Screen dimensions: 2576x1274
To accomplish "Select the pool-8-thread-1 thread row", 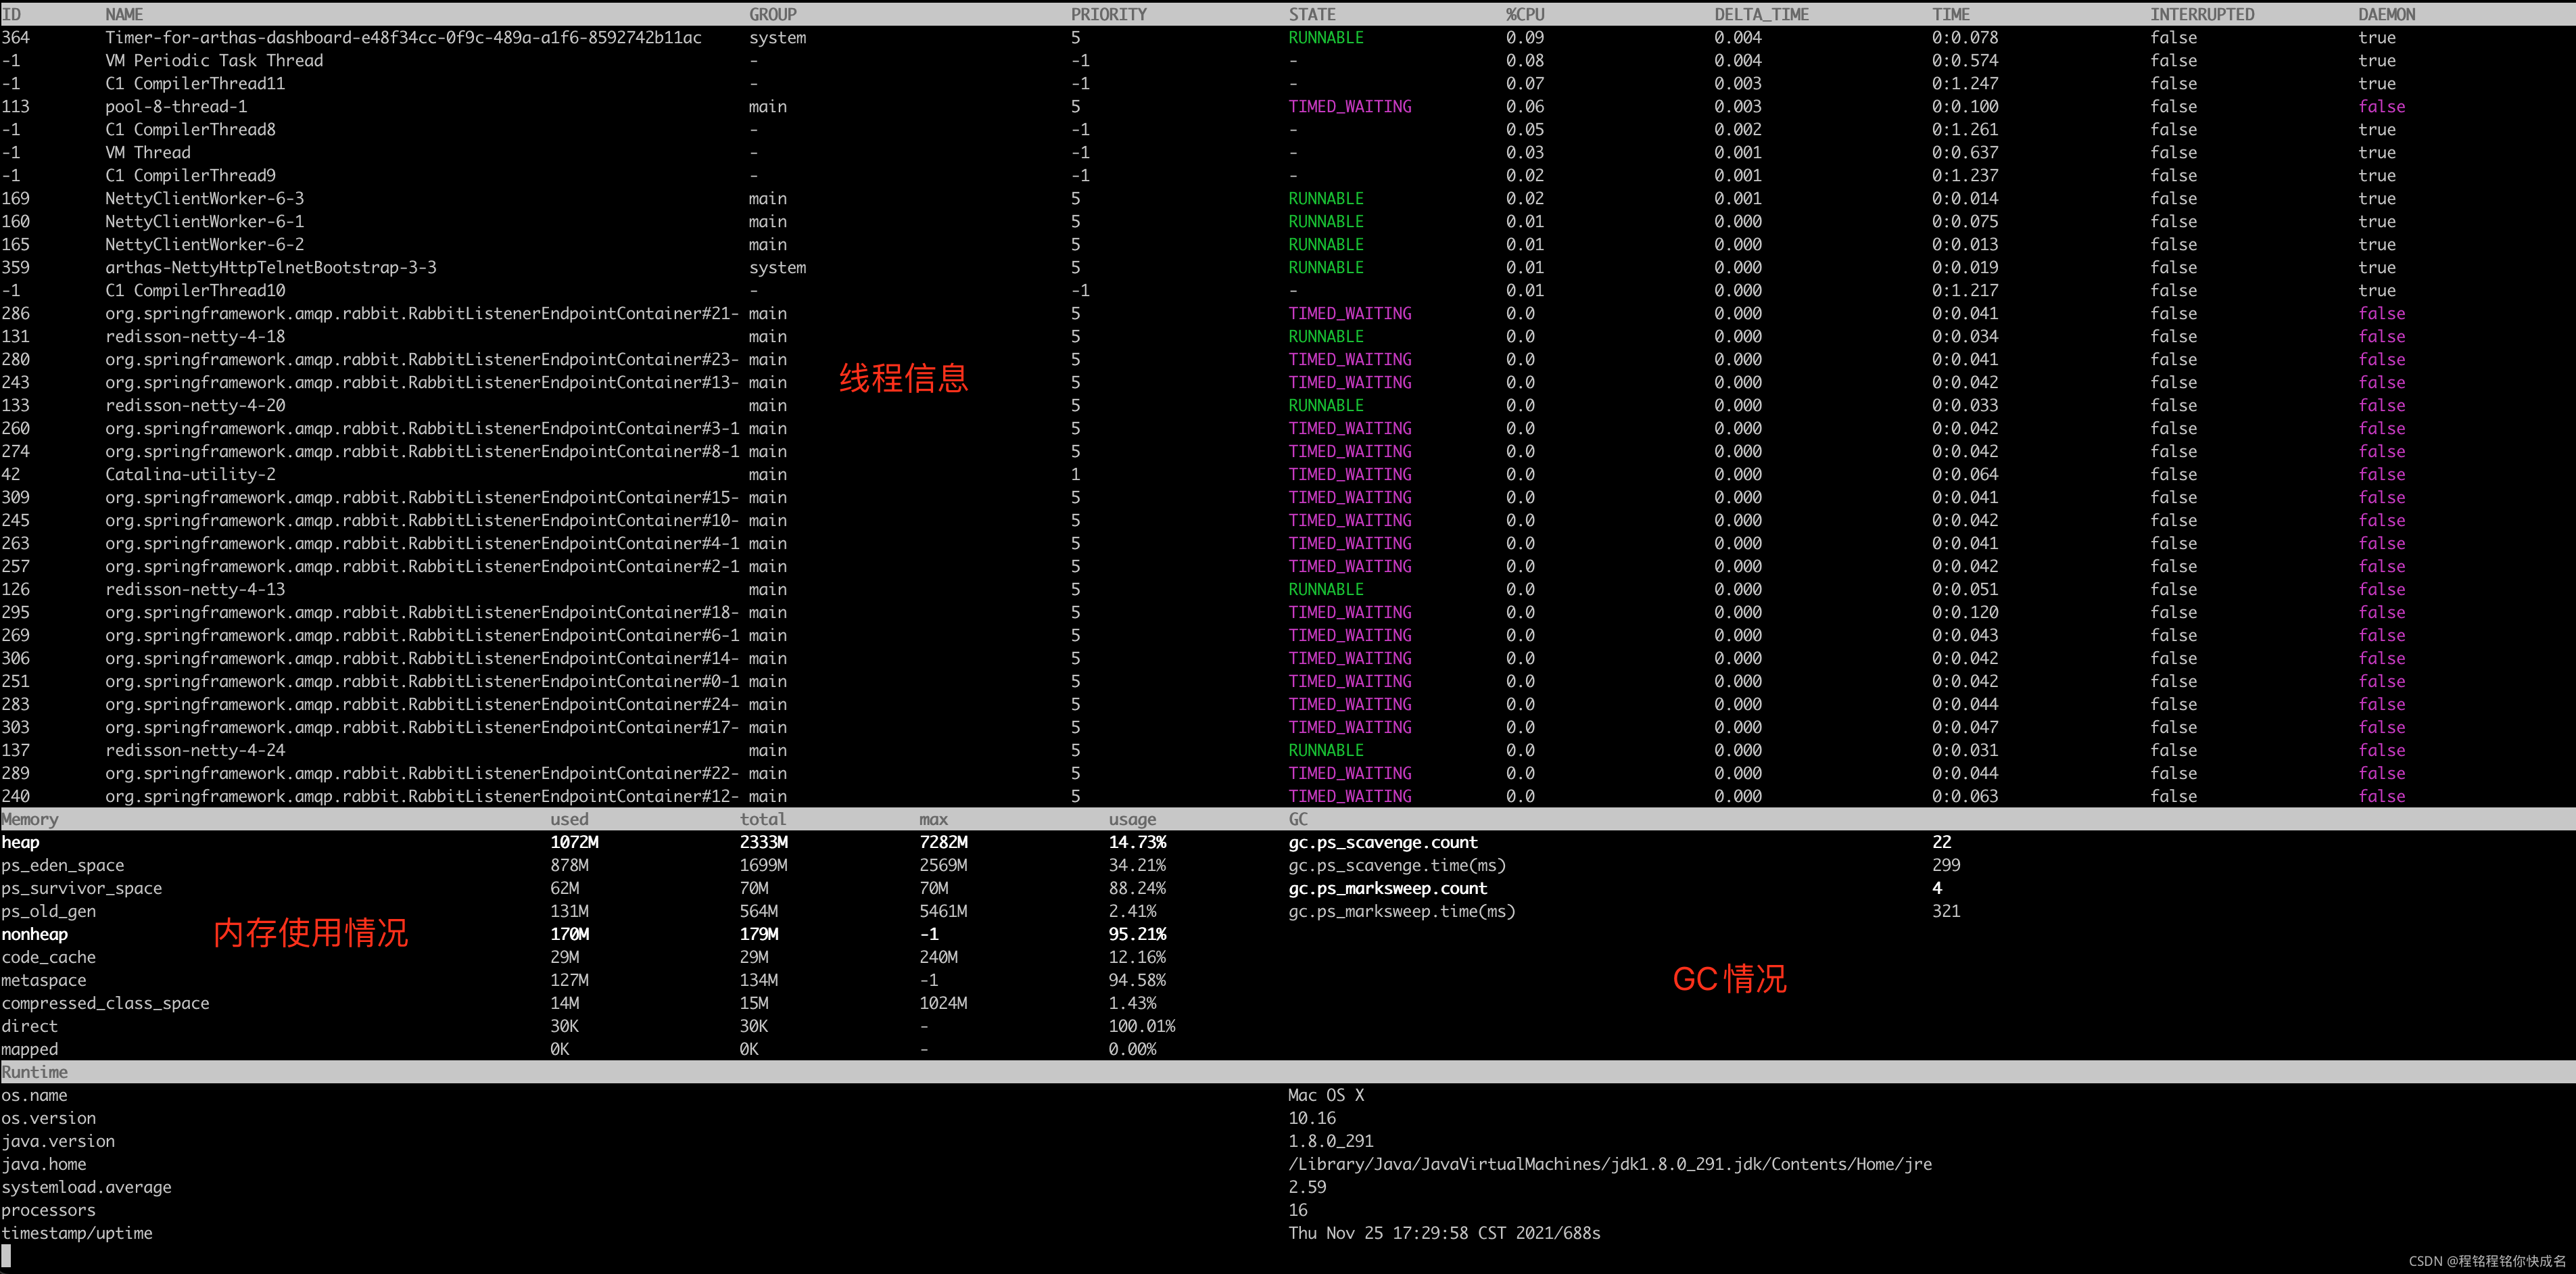I will 176,106.
